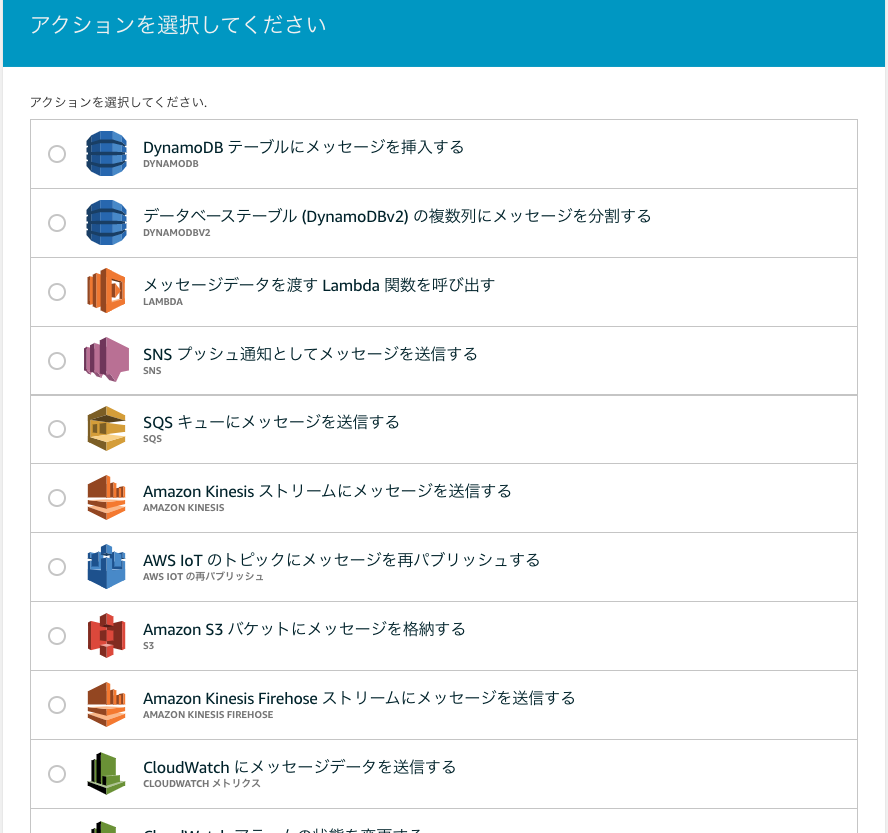This screenshot has height=833, width=888.
Task: Click the DynamoDBv2 database icon
Action: [x=105, y=222]
